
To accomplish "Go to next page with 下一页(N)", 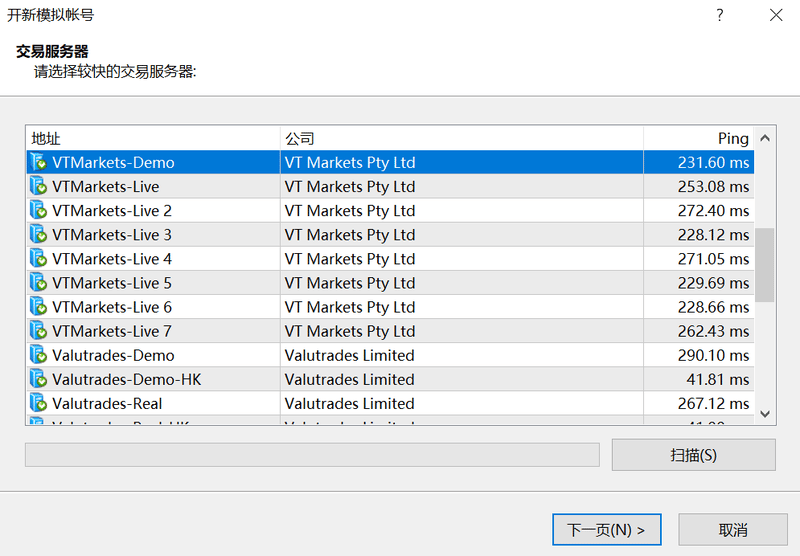I will (x=606, y=530).
